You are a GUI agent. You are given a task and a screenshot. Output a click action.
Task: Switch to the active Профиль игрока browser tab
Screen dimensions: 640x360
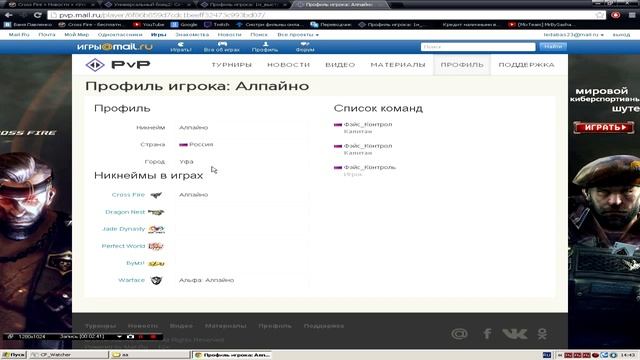point(339,4)
